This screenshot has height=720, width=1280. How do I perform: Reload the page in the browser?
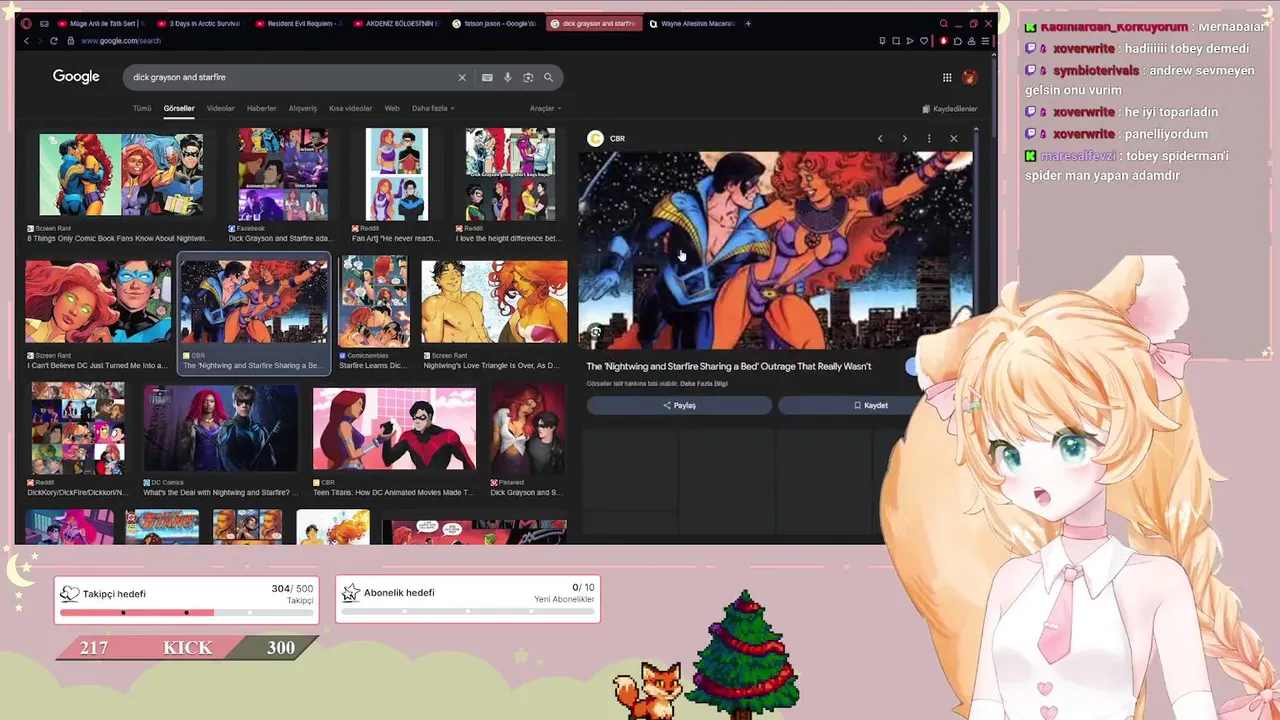(x=54, y=41)
